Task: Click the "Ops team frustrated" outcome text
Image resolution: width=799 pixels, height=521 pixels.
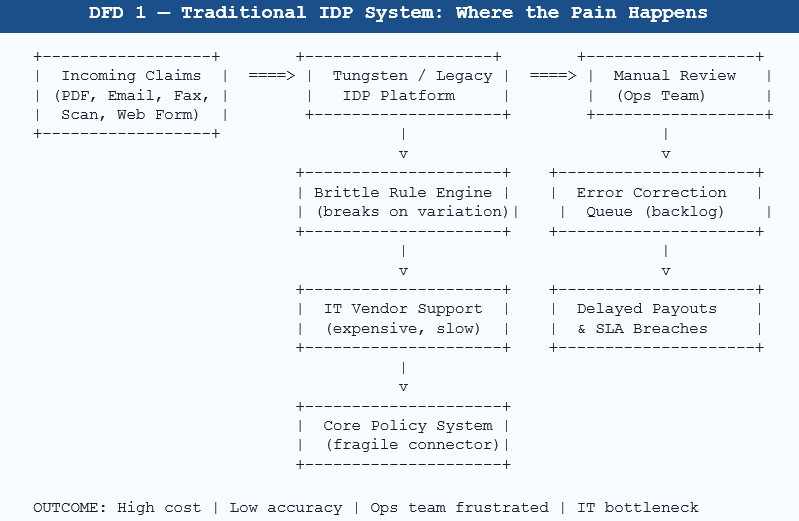Action: tap(459, 508)
